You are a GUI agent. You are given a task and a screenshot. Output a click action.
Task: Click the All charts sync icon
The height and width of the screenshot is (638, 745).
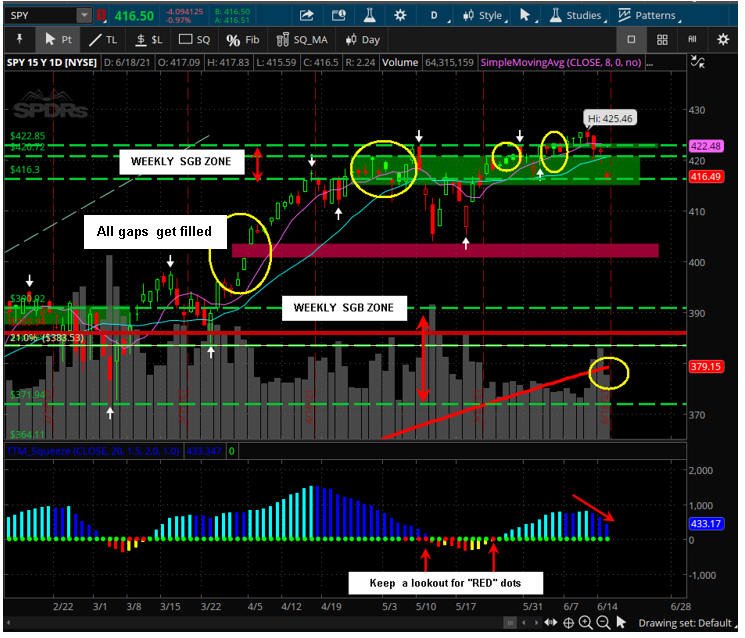pos(692,39)
